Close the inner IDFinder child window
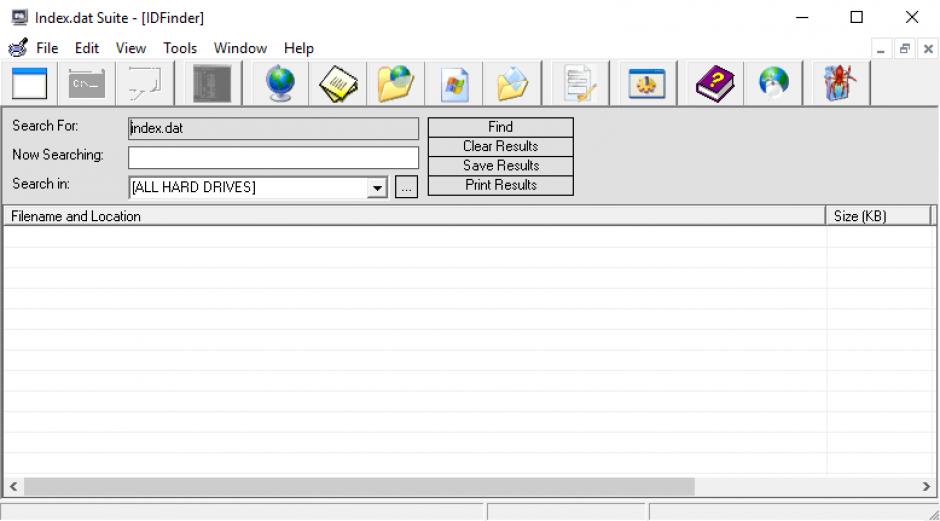This screenshot has width=940, height=521. 928,49
